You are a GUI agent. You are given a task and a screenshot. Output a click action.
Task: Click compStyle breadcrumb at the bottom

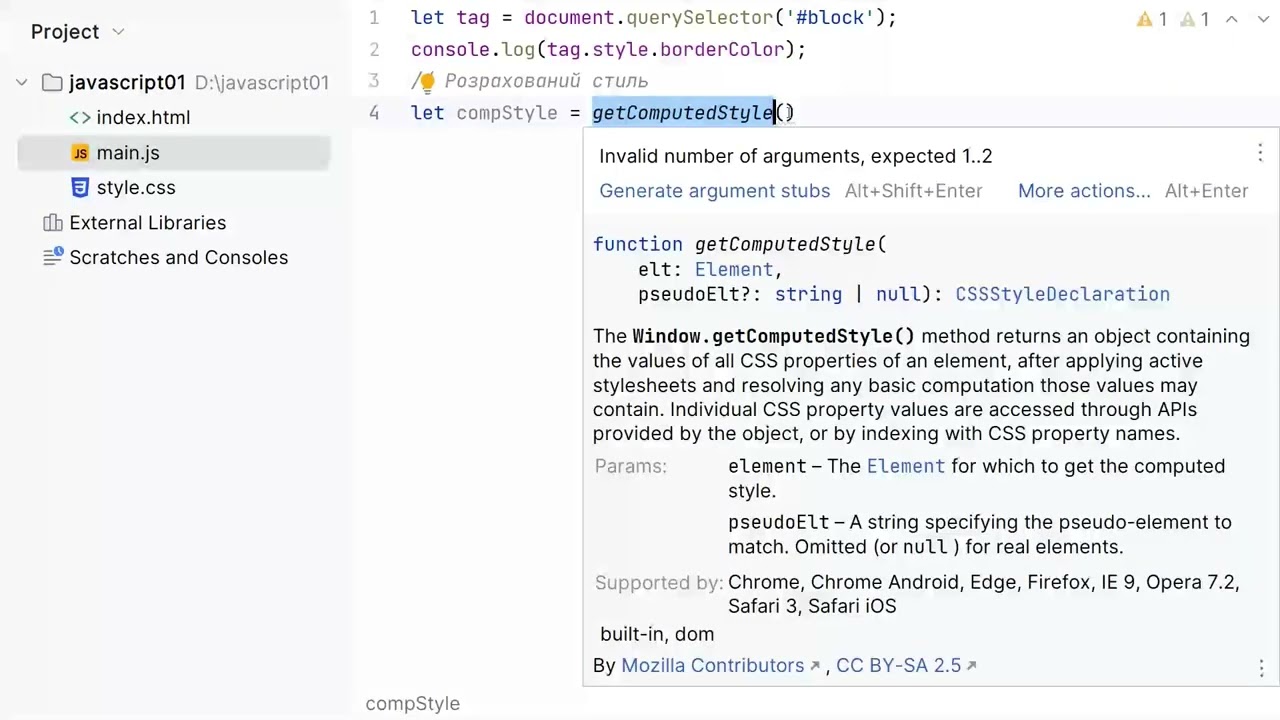[412, 704]
